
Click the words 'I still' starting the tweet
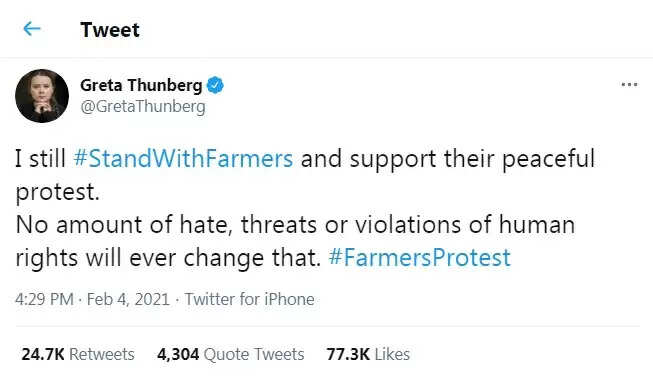pyautogui.click(x=40, y=159)
